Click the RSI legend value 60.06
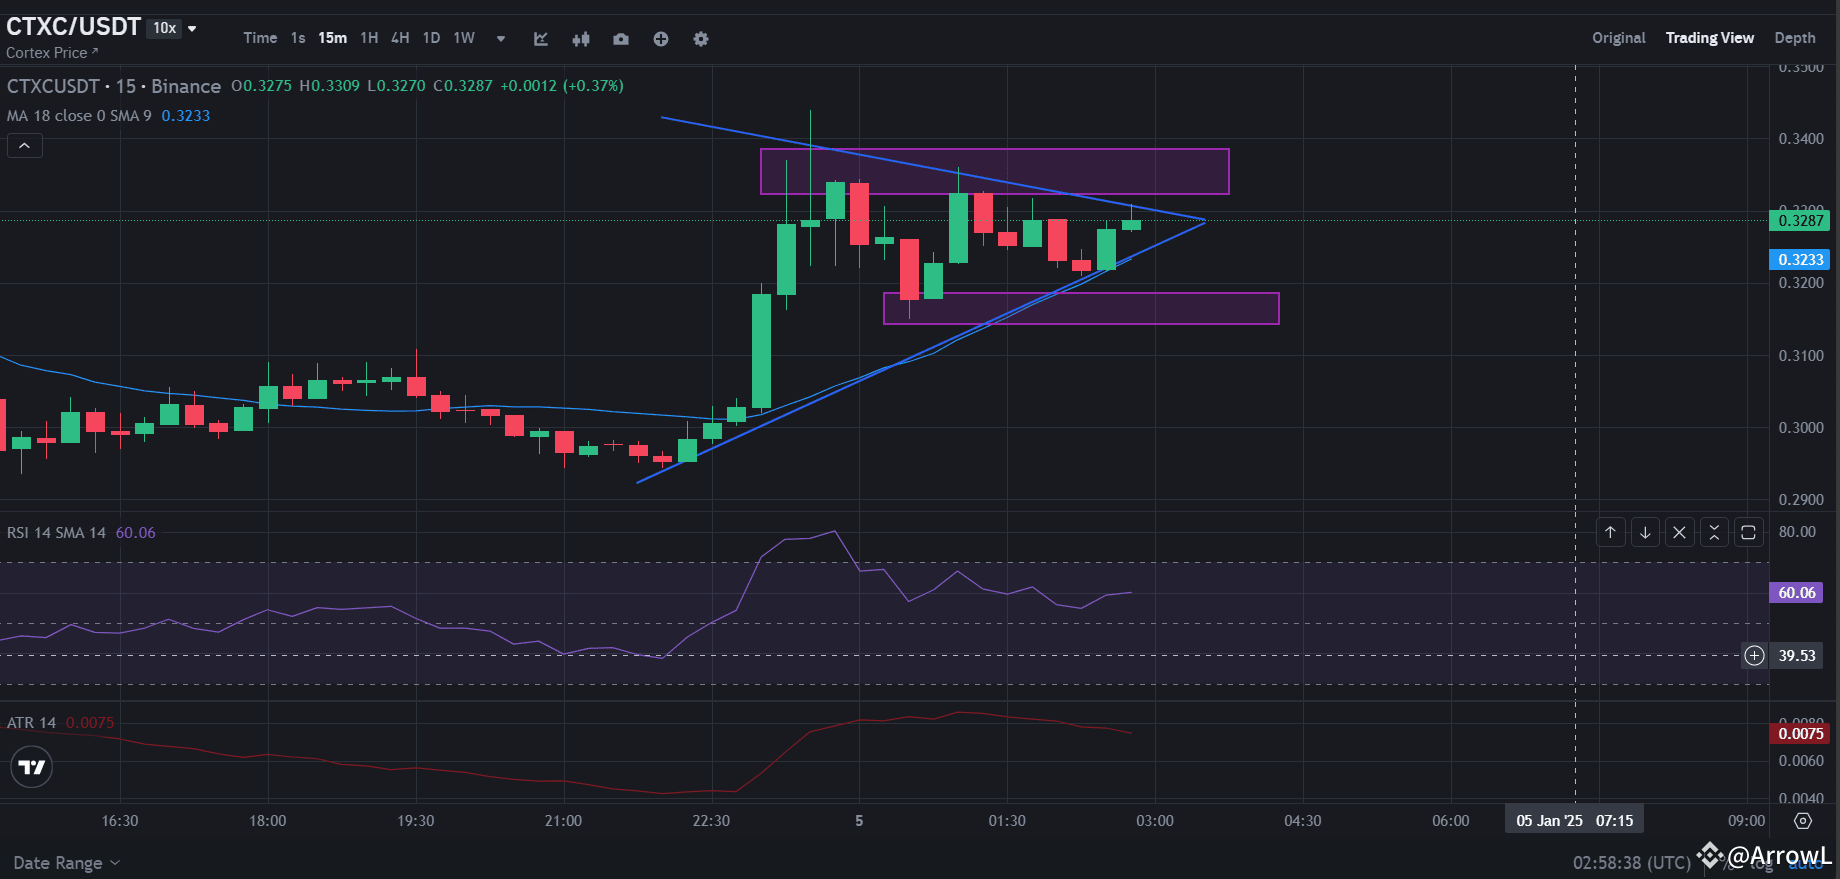Viewport: 1840px width, 879px height. point(136,533)
